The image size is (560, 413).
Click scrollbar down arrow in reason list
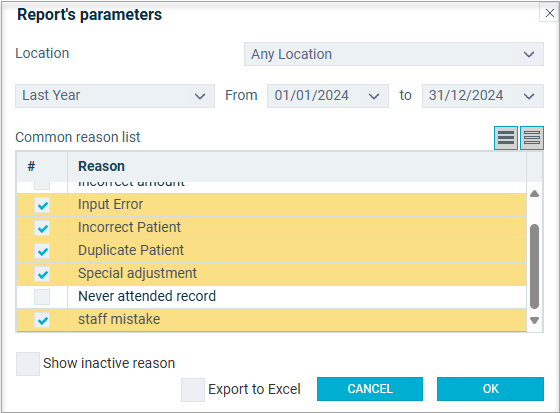534,320
